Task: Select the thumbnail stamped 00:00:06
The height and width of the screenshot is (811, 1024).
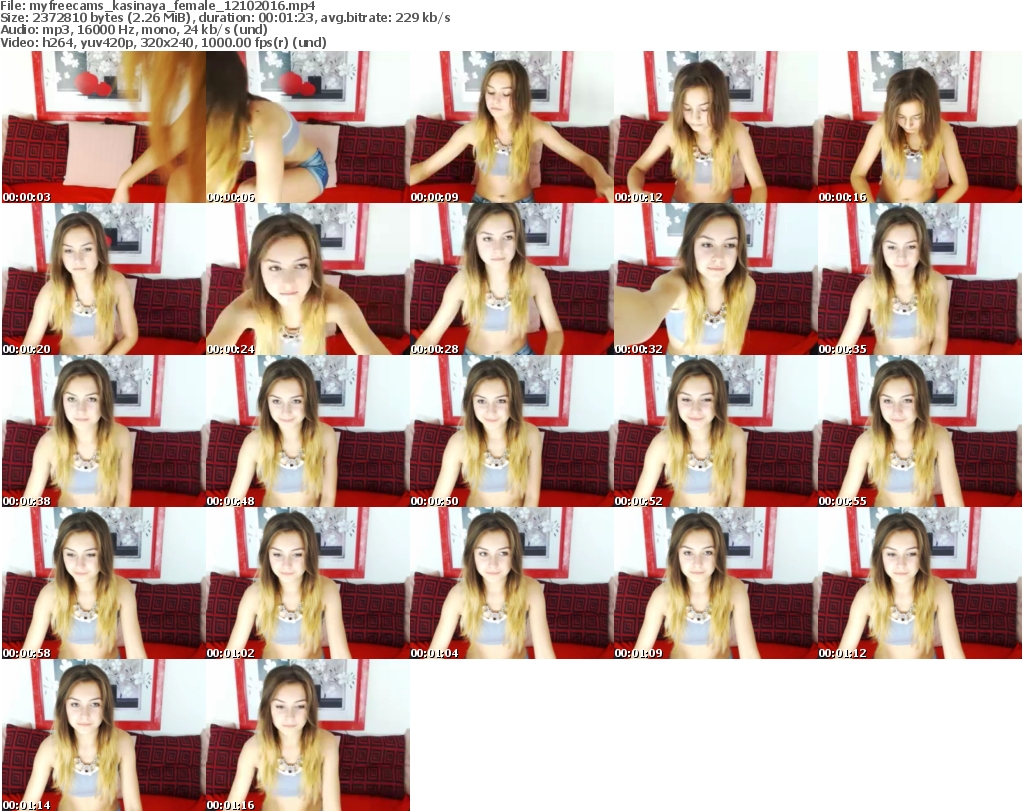Action: tap(308, 127)
